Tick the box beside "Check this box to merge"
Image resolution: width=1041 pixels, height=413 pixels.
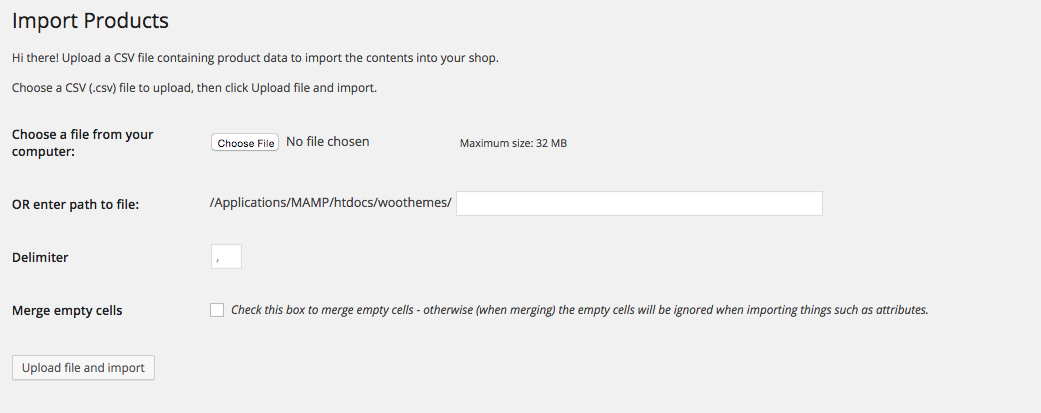point(217,310)
